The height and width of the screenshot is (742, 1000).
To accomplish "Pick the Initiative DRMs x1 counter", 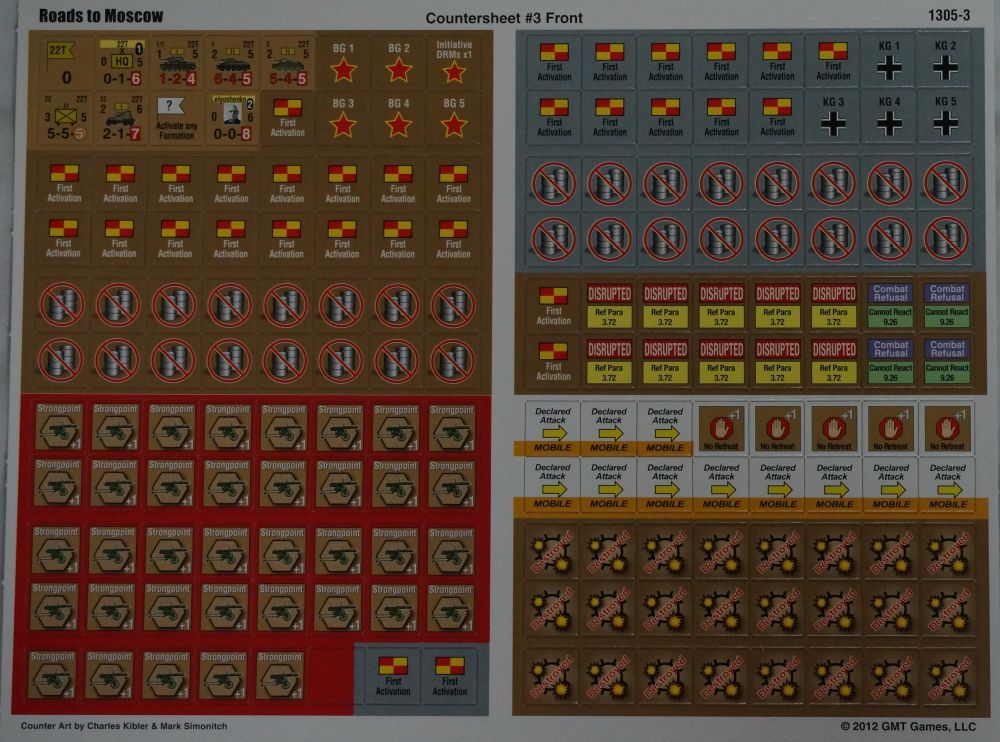I will pos(454,63).
